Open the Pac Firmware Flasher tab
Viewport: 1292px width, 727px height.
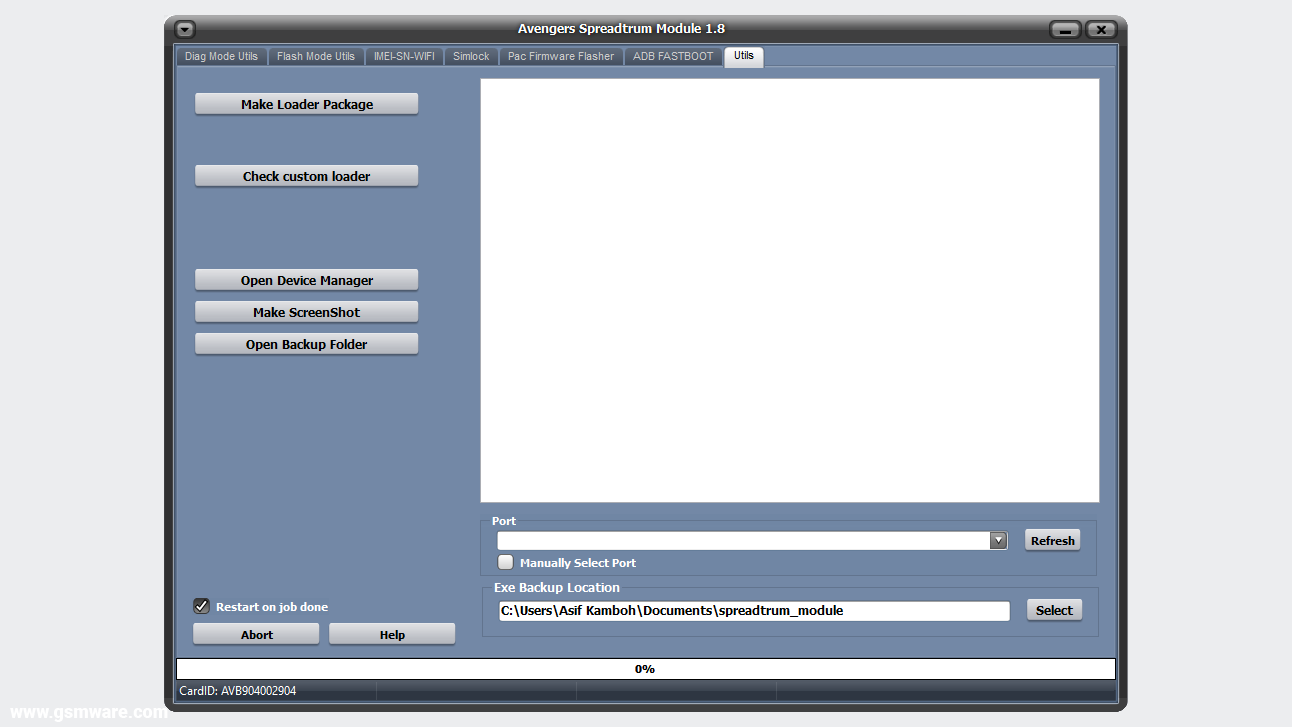click(x=560, y=56)
